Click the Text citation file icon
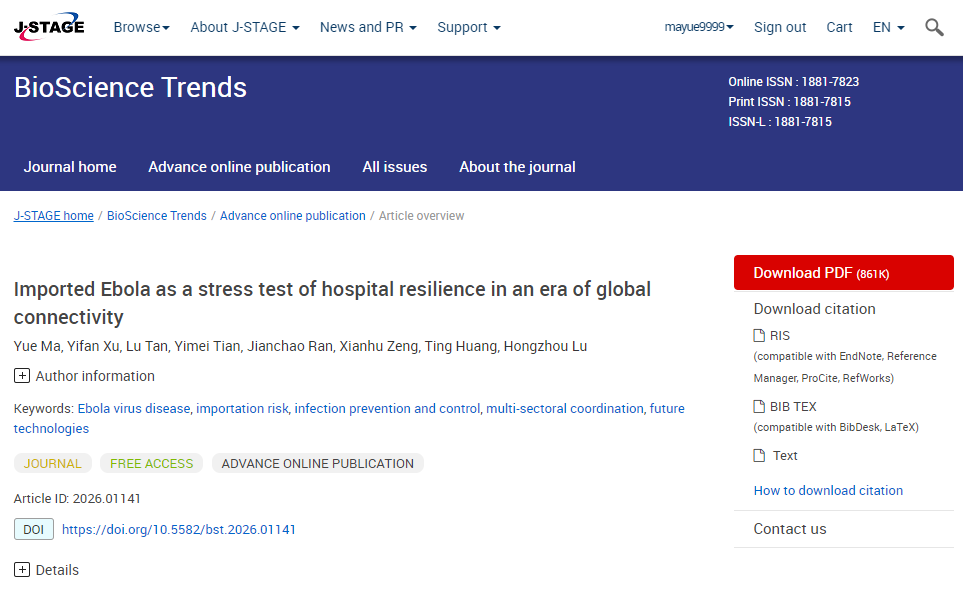The height and width of the screenshot is (590, 963). coord(759,456)
